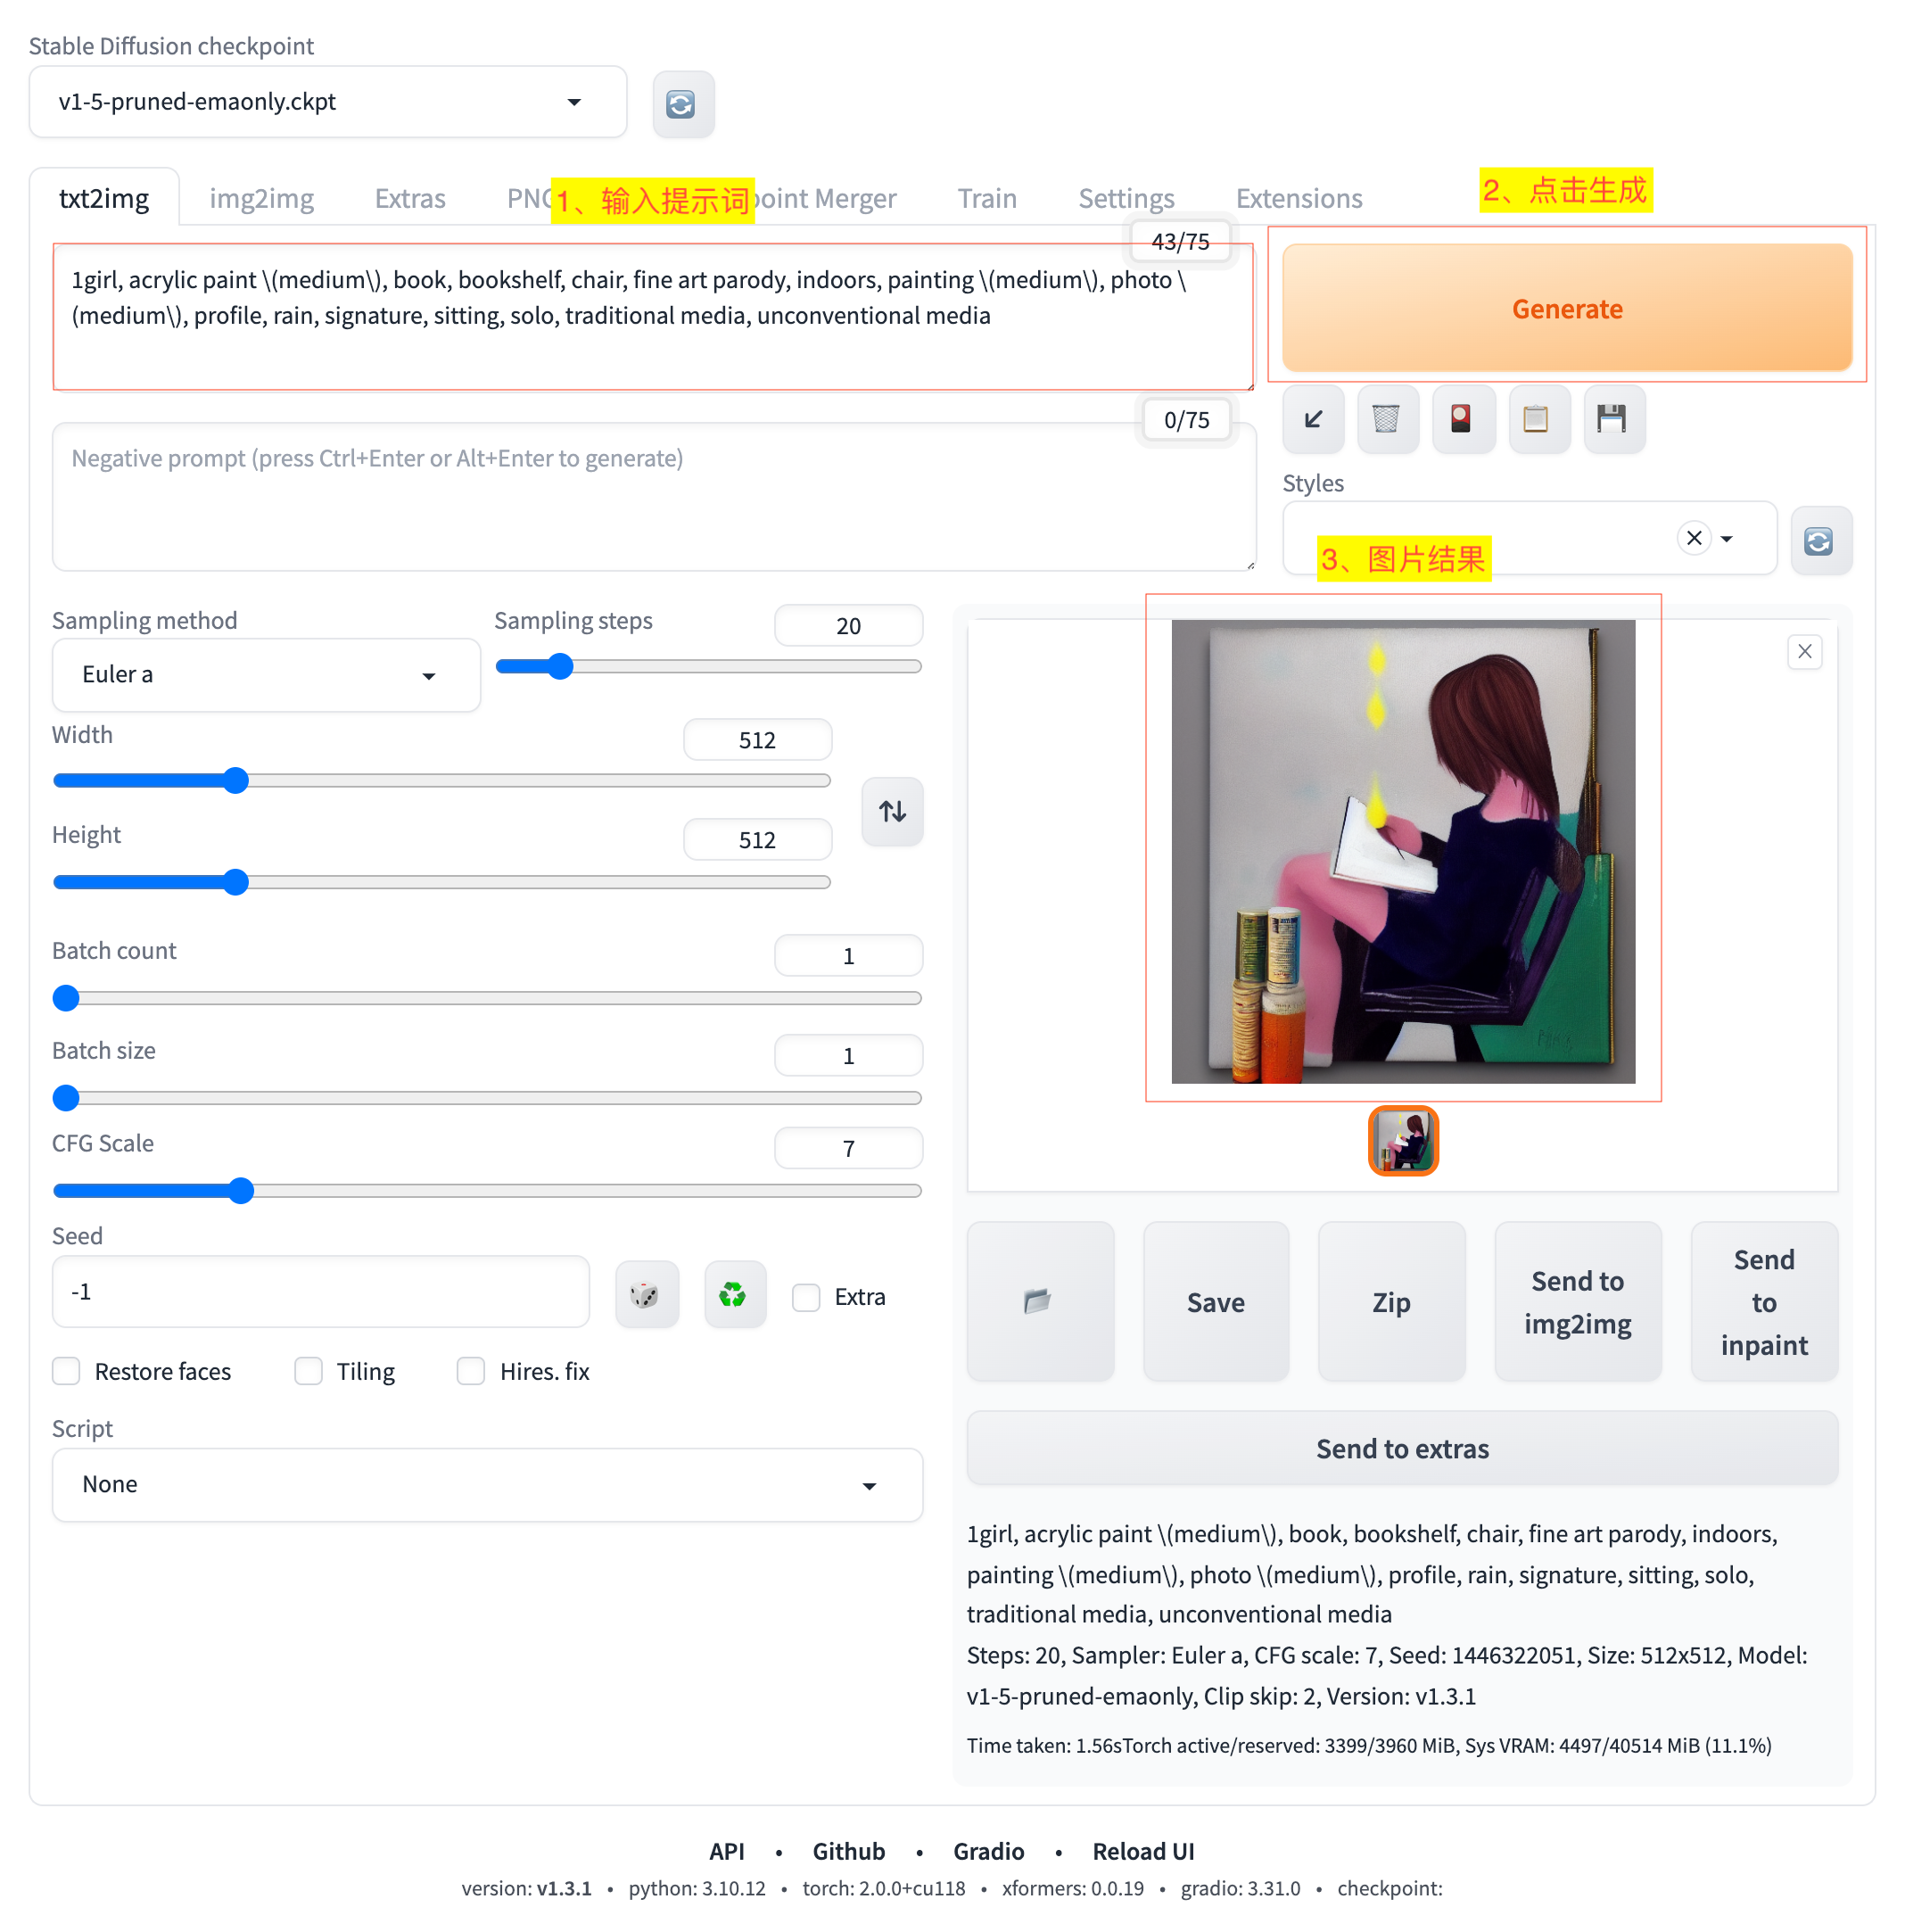Screen dimensions: 1905x1932
Task: Click the arrow icon to read last generation parameters
Action: click(x=1313, y=419)
